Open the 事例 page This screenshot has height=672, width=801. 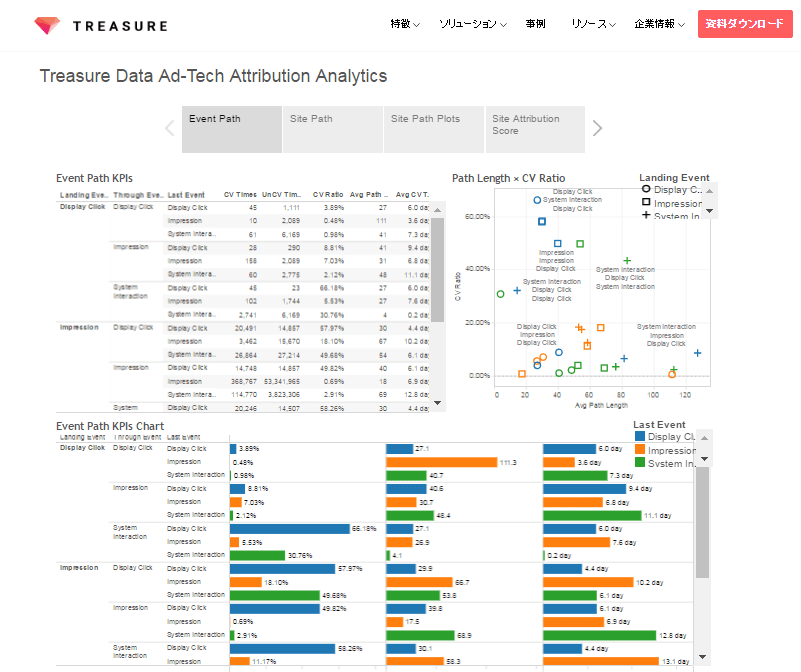pos(535,24)
